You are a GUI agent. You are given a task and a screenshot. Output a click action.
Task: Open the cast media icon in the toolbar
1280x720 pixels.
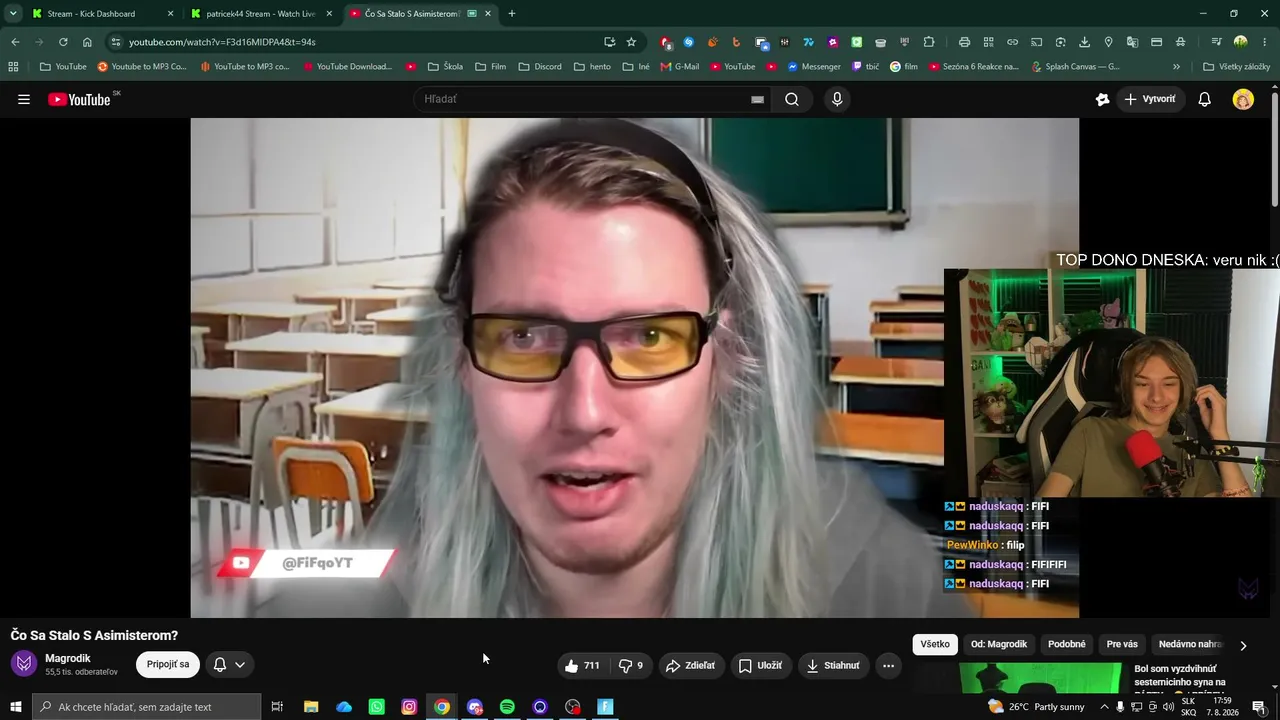click(1036, 42)
